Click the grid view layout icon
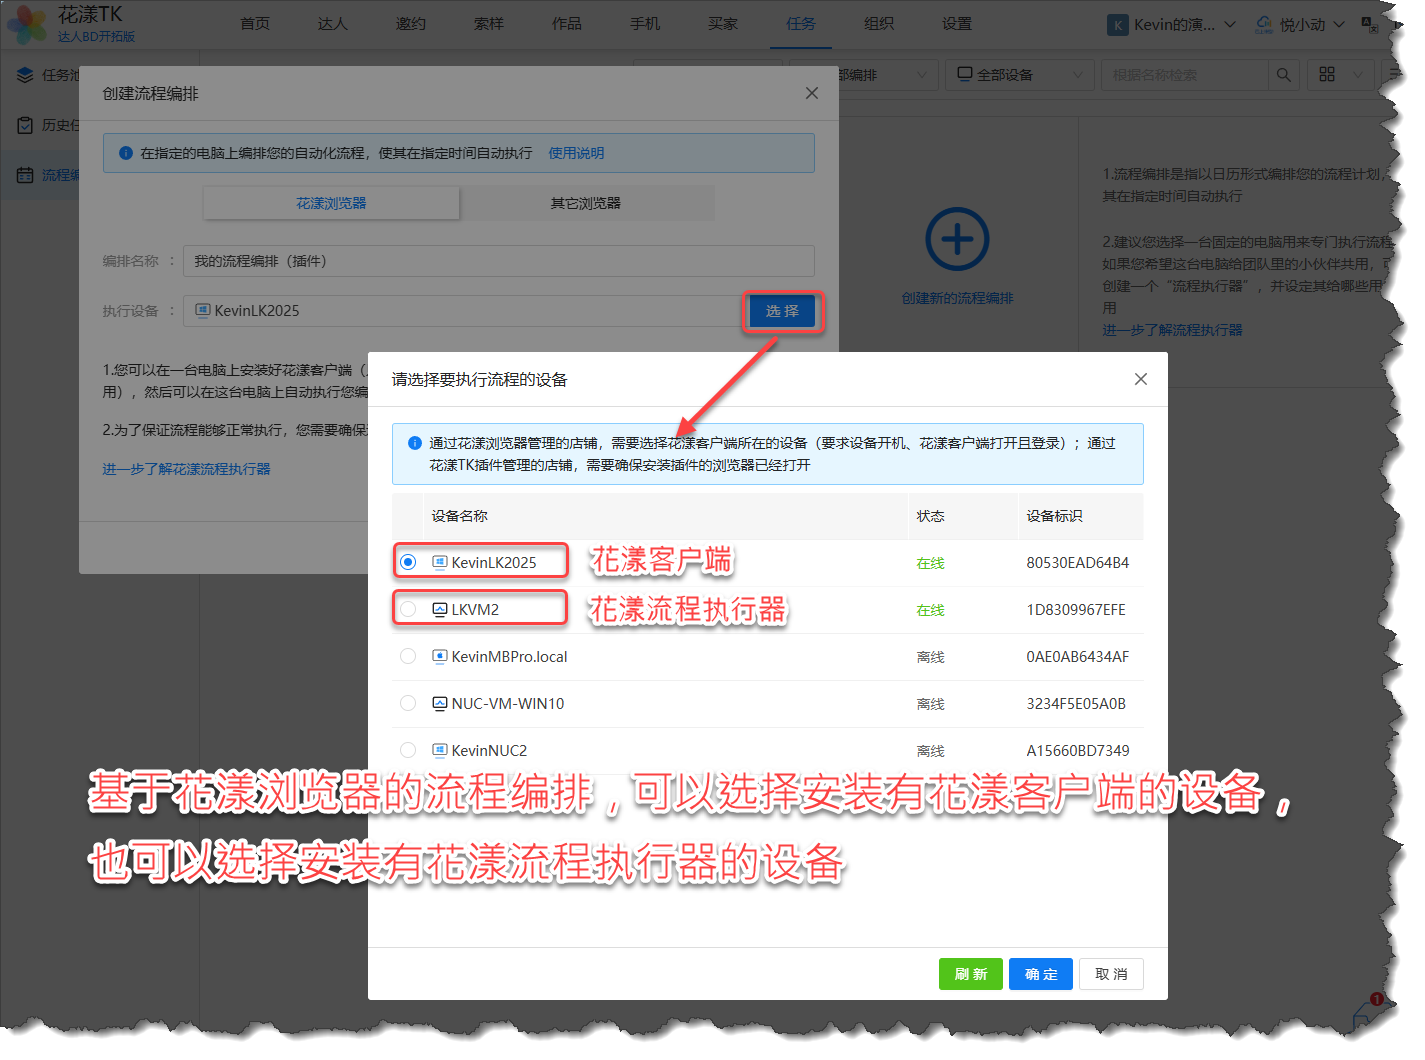This screenshot has width=1425, height=1060. [1327, 75]
